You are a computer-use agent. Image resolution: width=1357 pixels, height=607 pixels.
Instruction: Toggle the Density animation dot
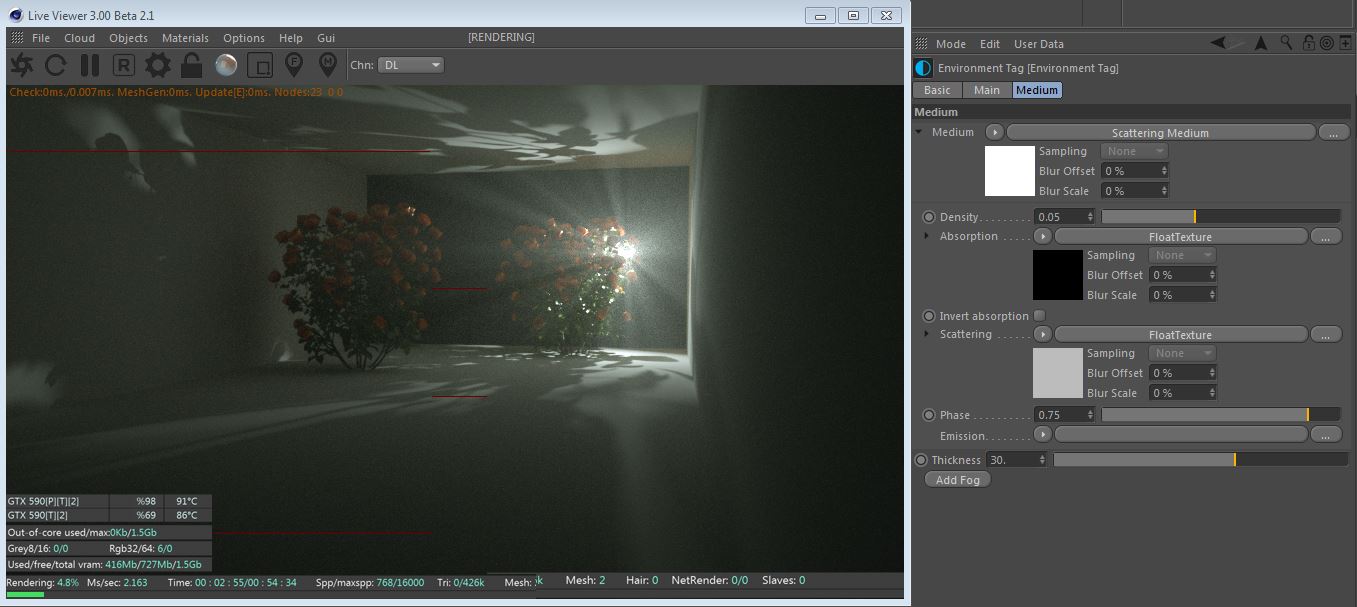929,217
